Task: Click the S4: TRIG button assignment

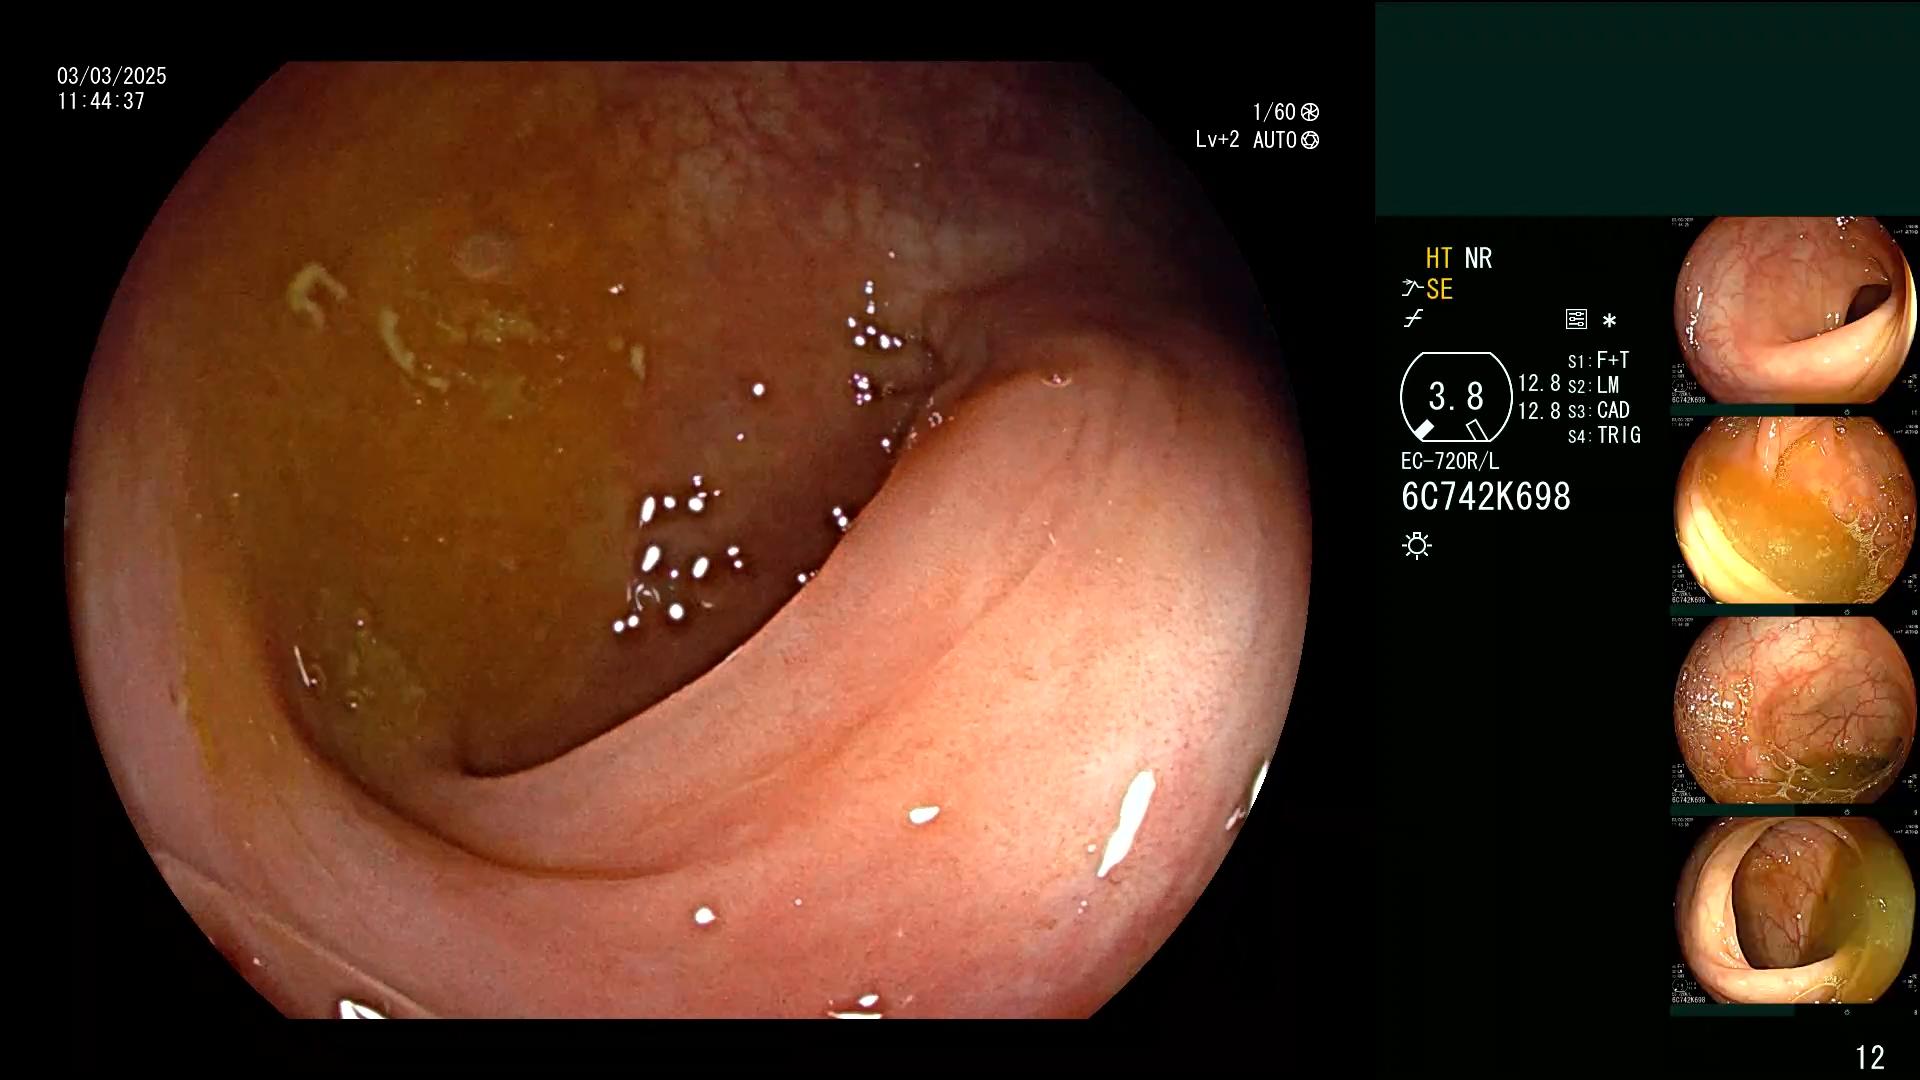Action: [x=1605, y=436]
